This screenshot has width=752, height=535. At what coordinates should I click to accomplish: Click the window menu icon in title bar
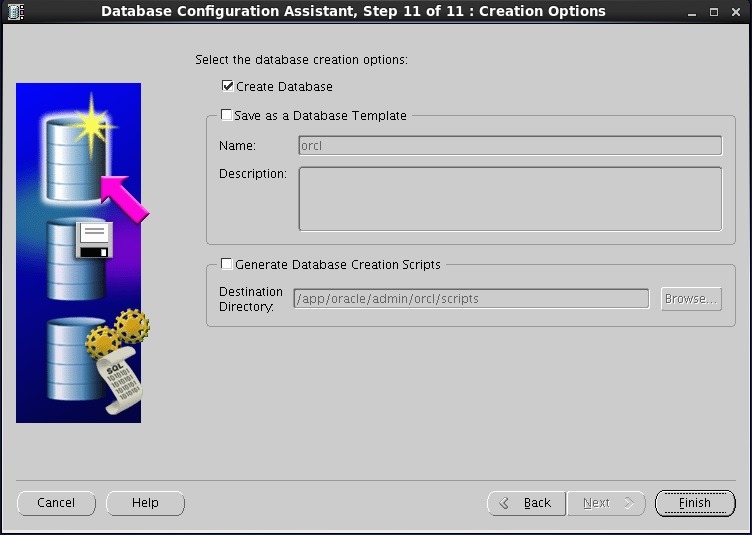[x=16, y=12]
